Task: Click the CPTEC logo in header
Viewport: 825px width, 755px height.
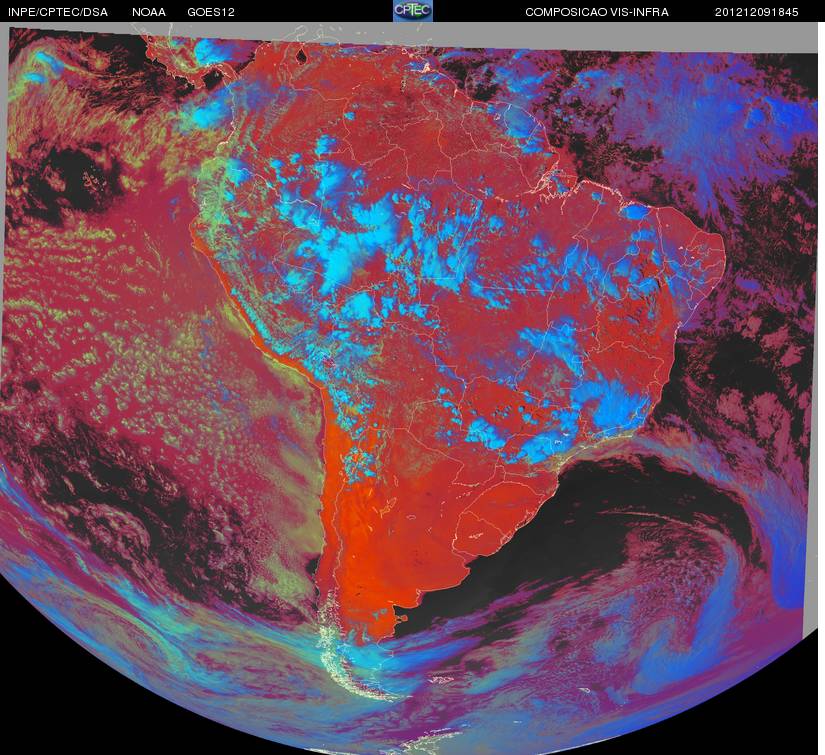Action: tap(413, 11)
